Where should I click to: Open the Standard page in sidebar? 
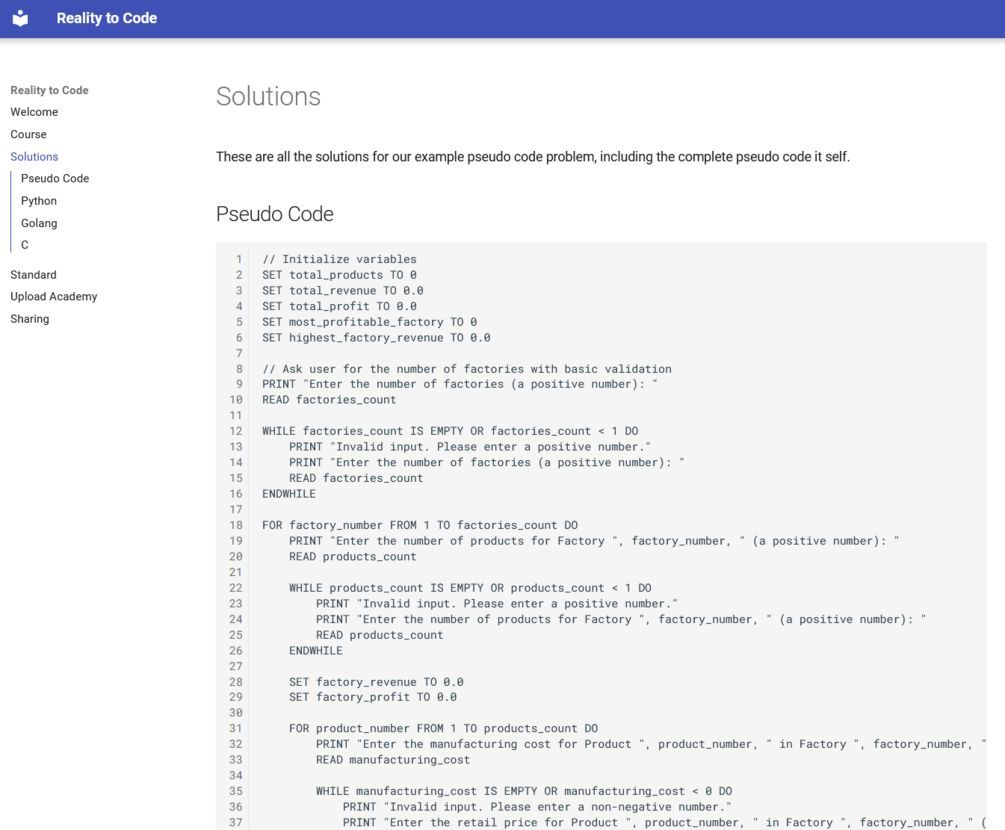[x=33, y=275]
